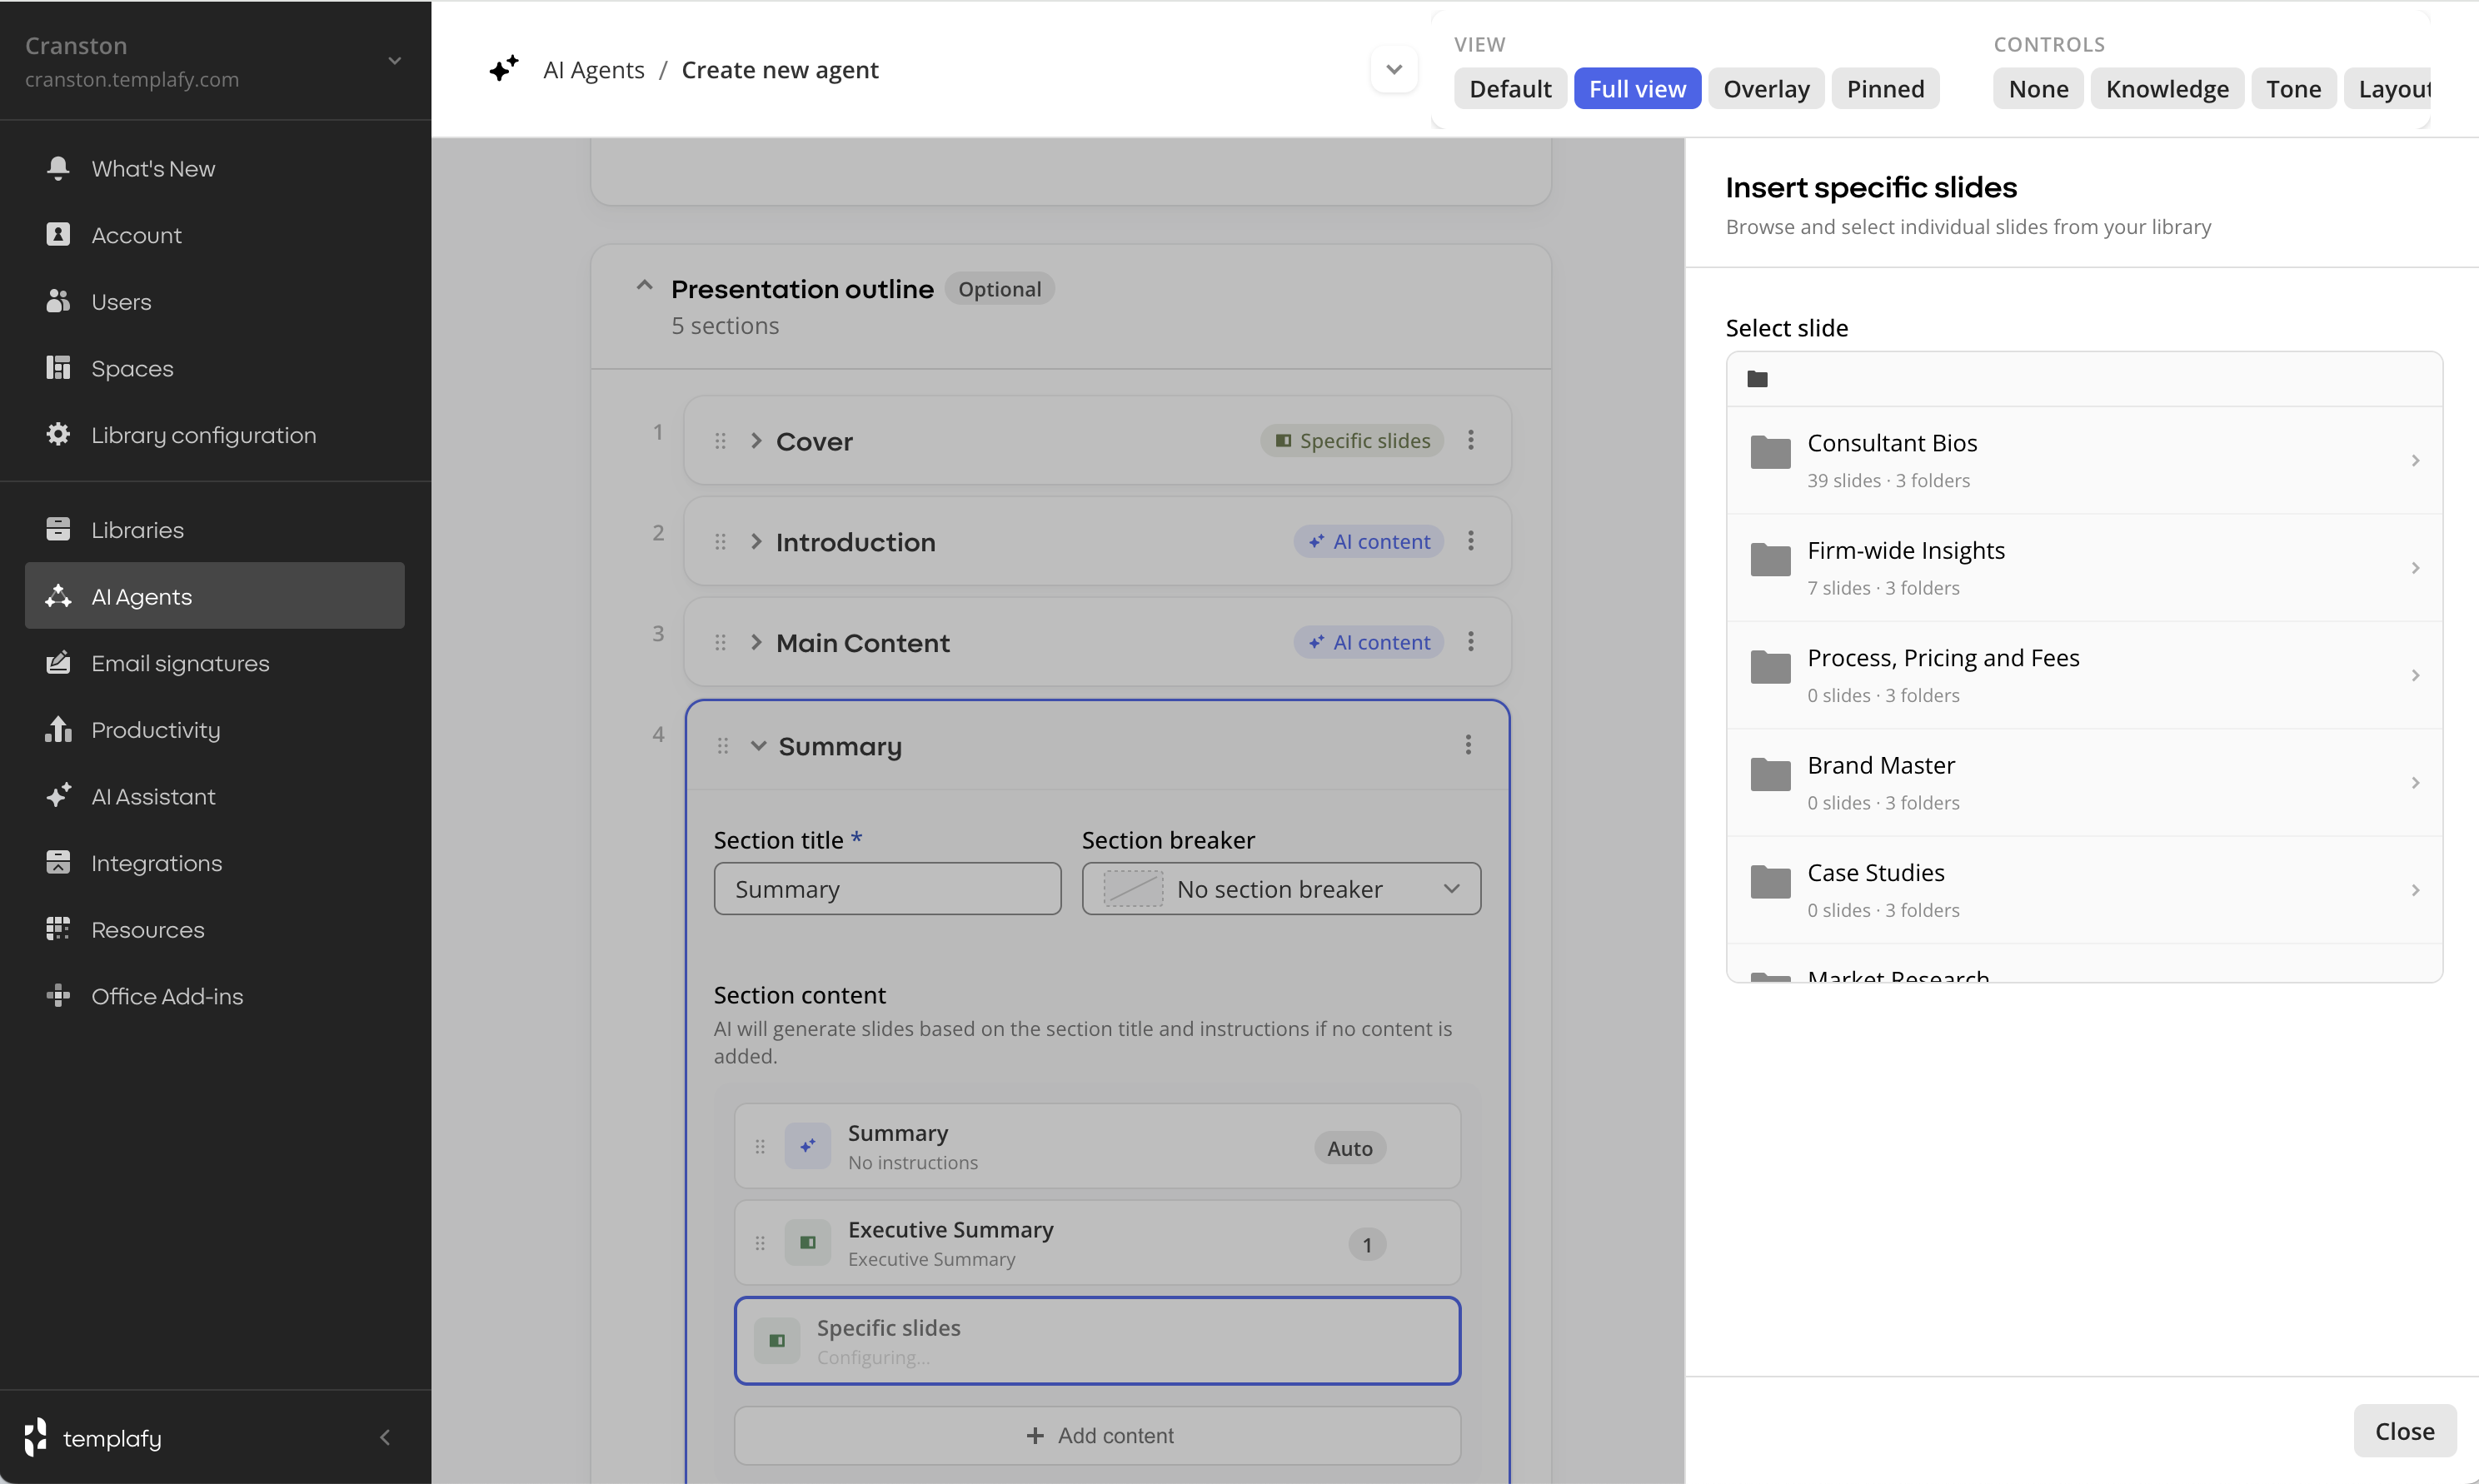The height and width of the screenshot is (1484, 2479).
Task: Grab the Cover section drag handle
Action: [720, 441]
